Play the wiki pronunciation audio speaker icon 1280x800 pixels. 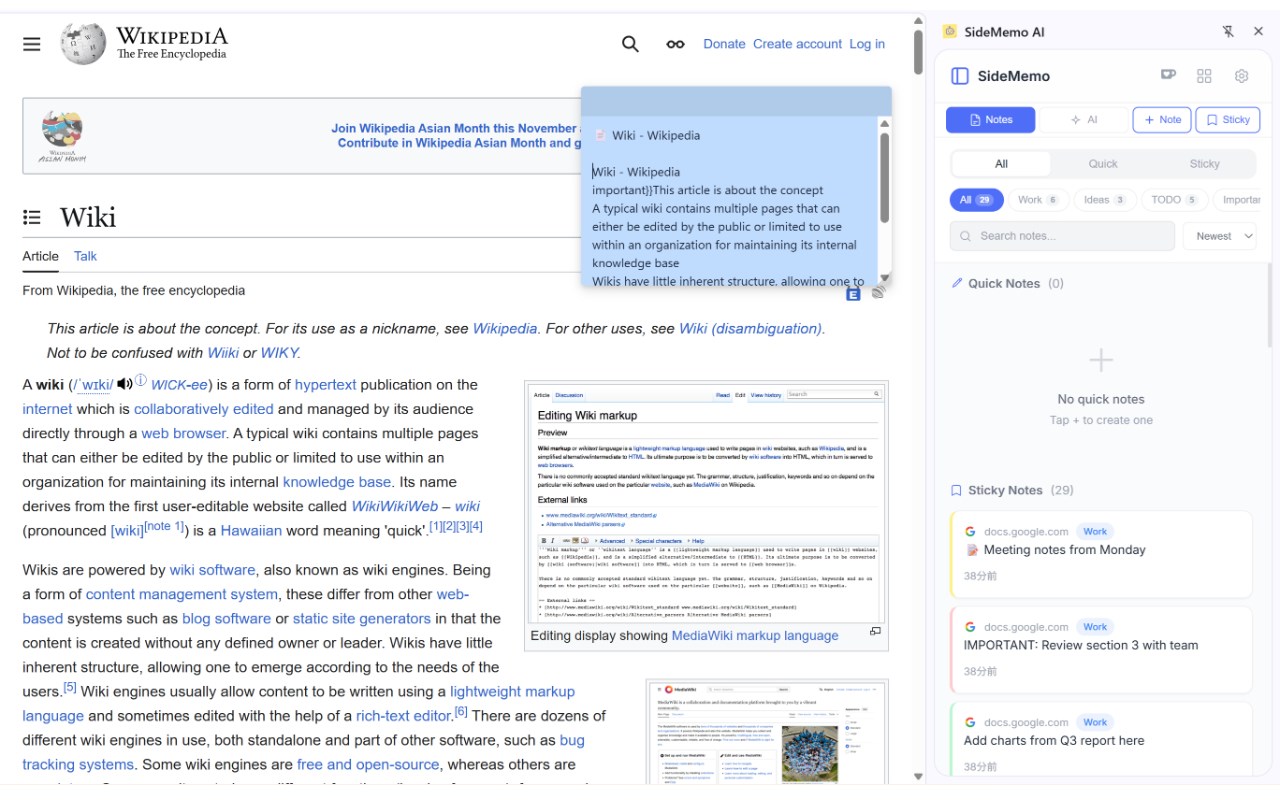pos(124,384)
